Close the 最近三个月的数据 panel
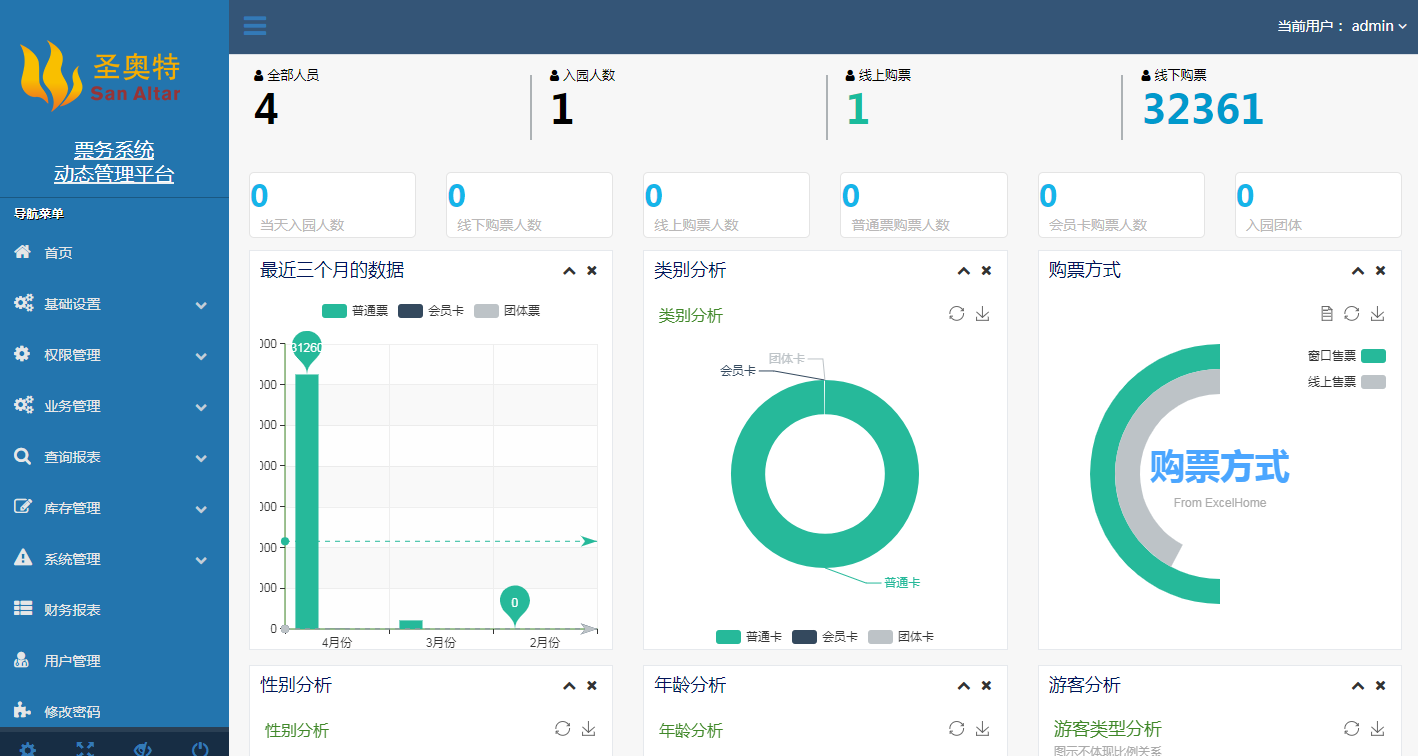Screen dimensions: 1418x756 pos(592,271)
